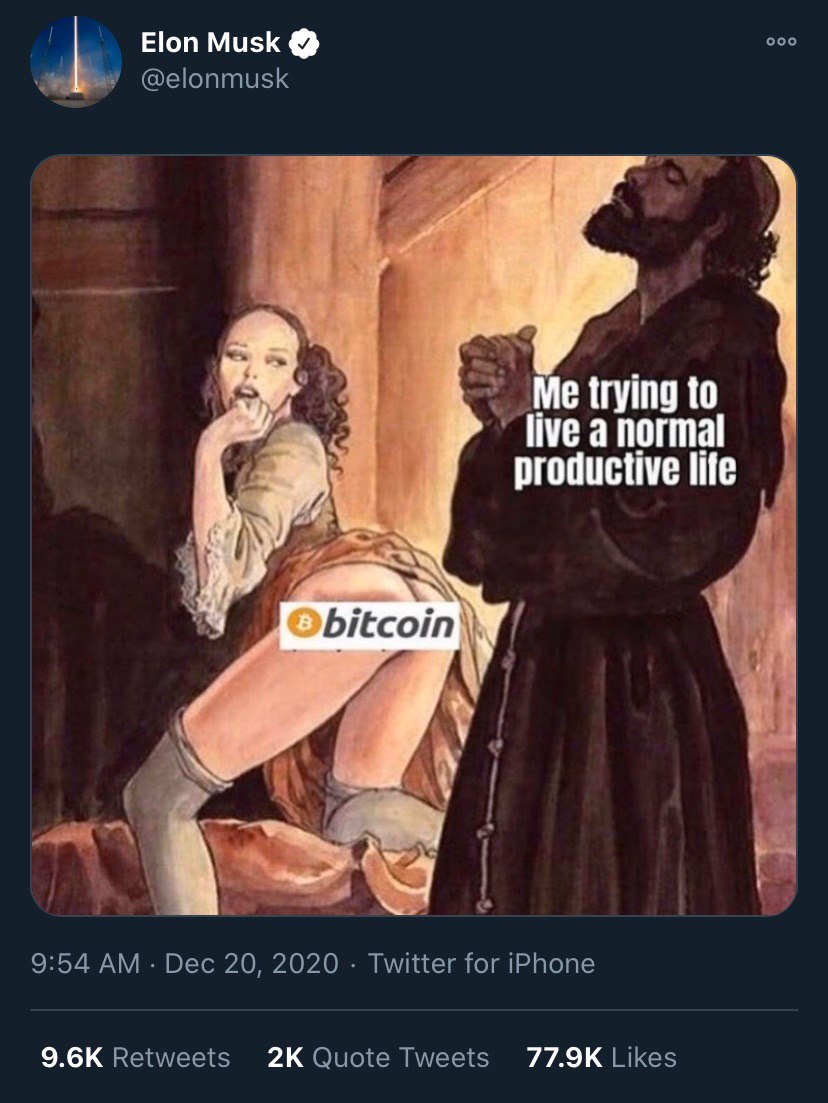
Task: Click the orange Bitcoin coin logo
Action: (304, 623)
